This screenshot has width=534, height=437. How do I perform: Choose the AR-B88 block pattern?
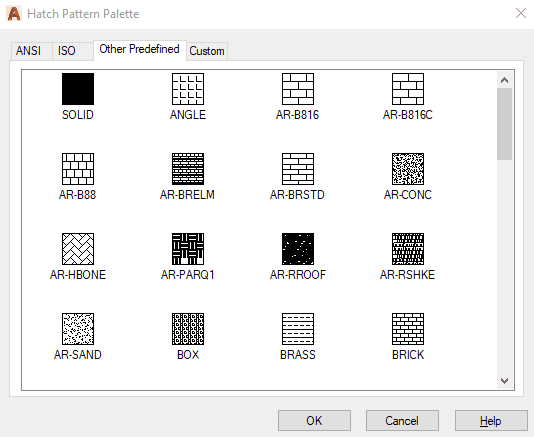click(x=78, y=169)
